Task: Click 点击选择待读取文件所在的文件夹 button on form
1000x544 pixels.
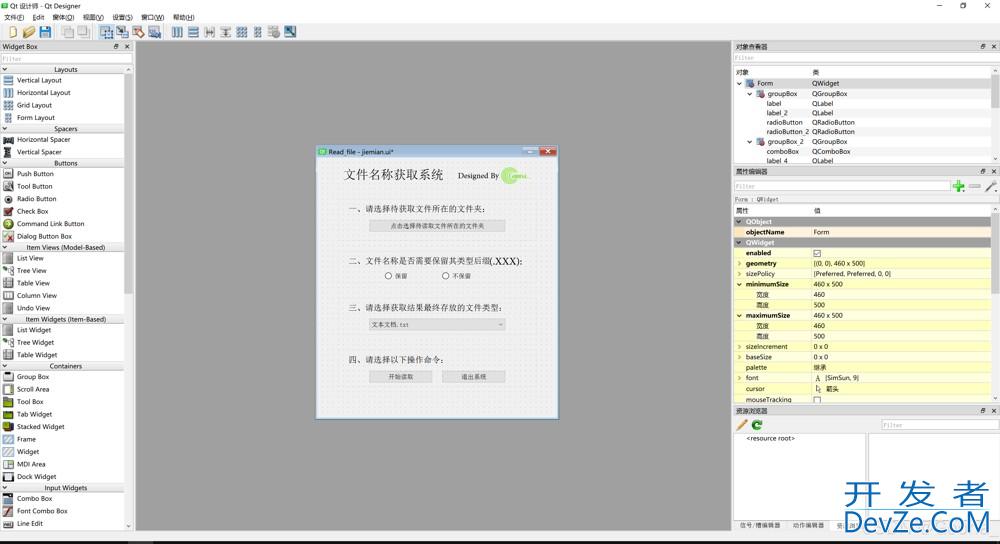Action: (x=437, y=226)
